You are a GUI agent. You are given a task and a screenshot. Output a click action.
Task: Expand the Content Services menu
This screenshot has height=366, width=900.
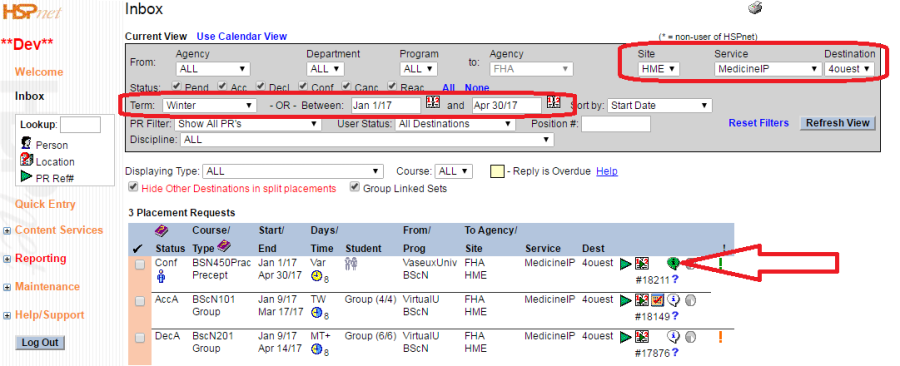[7, 231]
